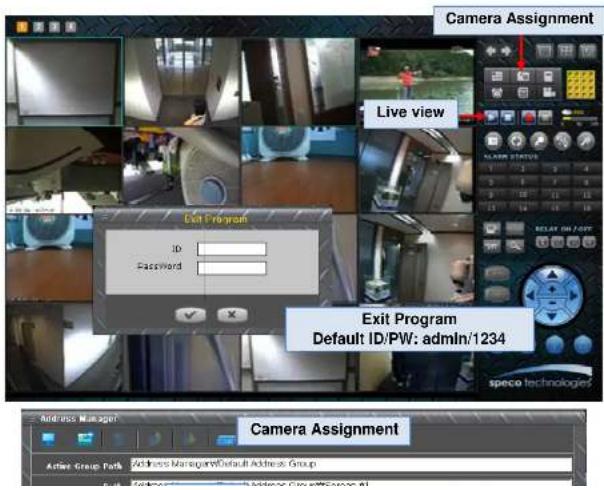Pan camera left with PTZ left arrow
The image size is (604, 490).
tap(531, 296)
